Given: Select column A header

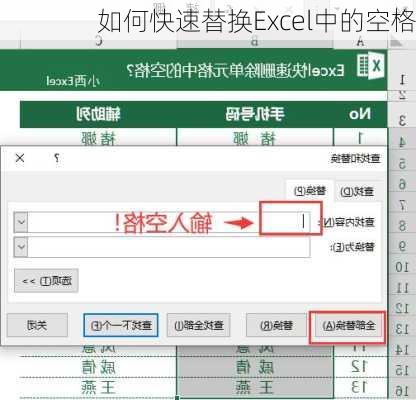Looking at the screenshot, I should (x=361, y=42).
